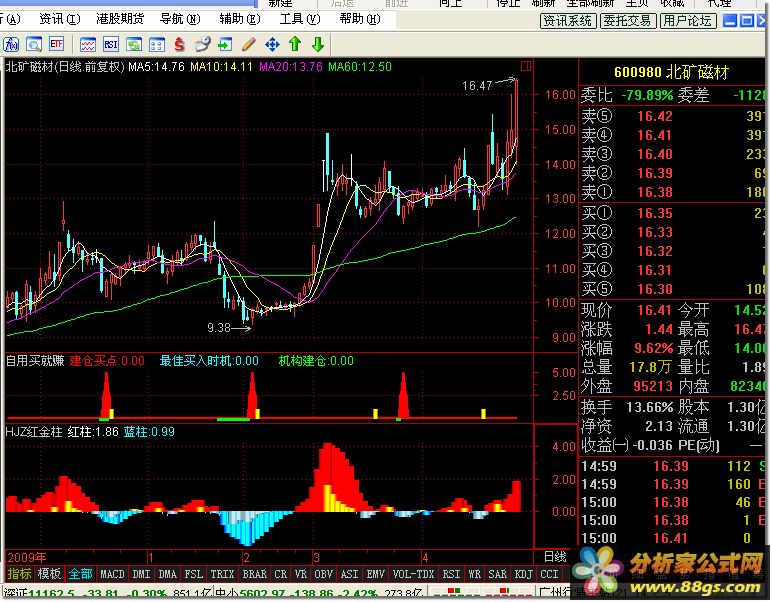Click the blue four-way move arrows icon
Viewport: 772px width, 602px height.
pyautogui.click(x=272, y=45)
